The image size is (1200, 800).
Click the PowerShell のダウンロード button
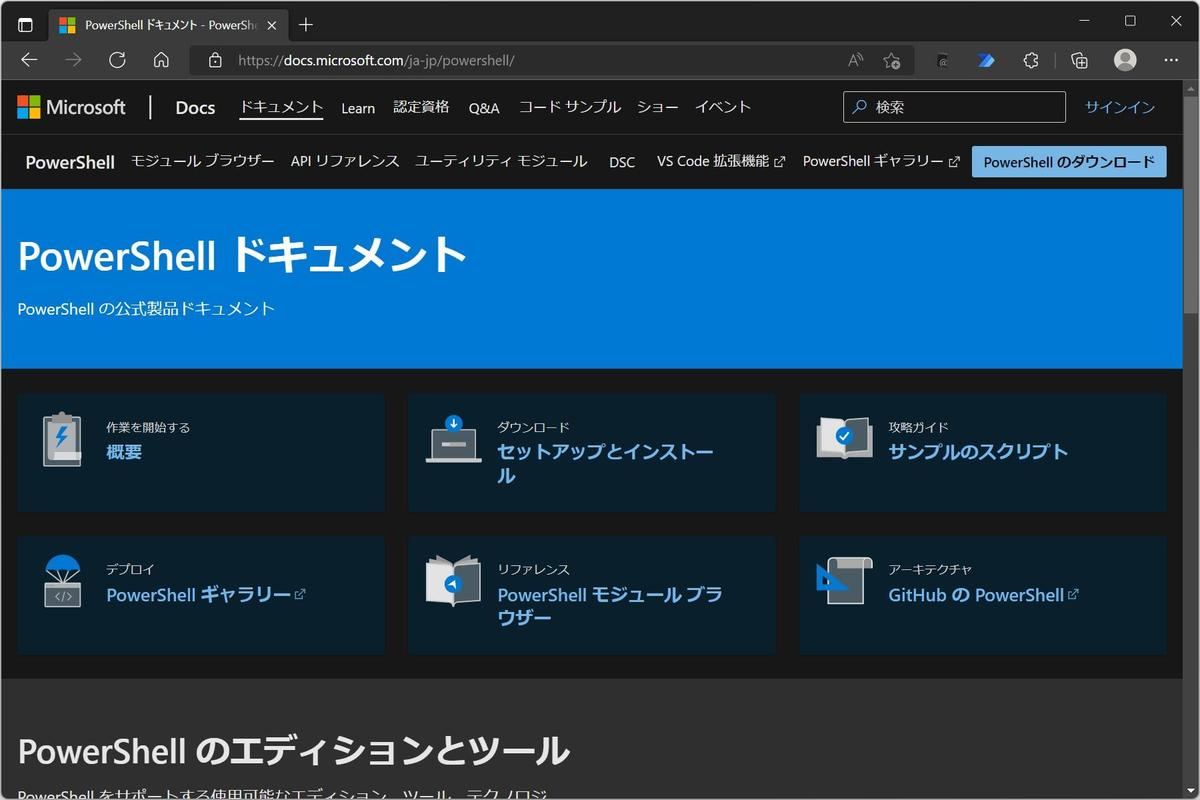[1069, 162]
